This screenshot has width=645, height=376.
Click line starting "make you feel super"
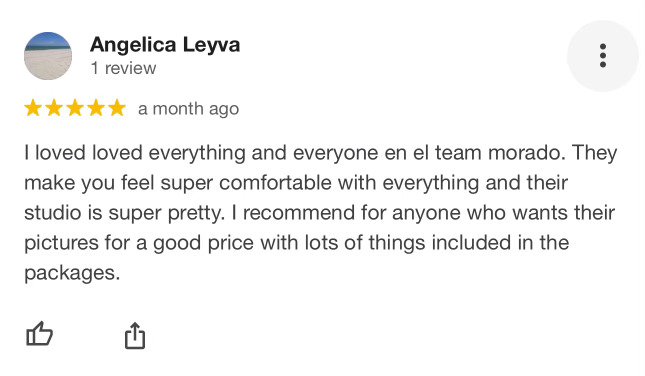coord(296,183)
